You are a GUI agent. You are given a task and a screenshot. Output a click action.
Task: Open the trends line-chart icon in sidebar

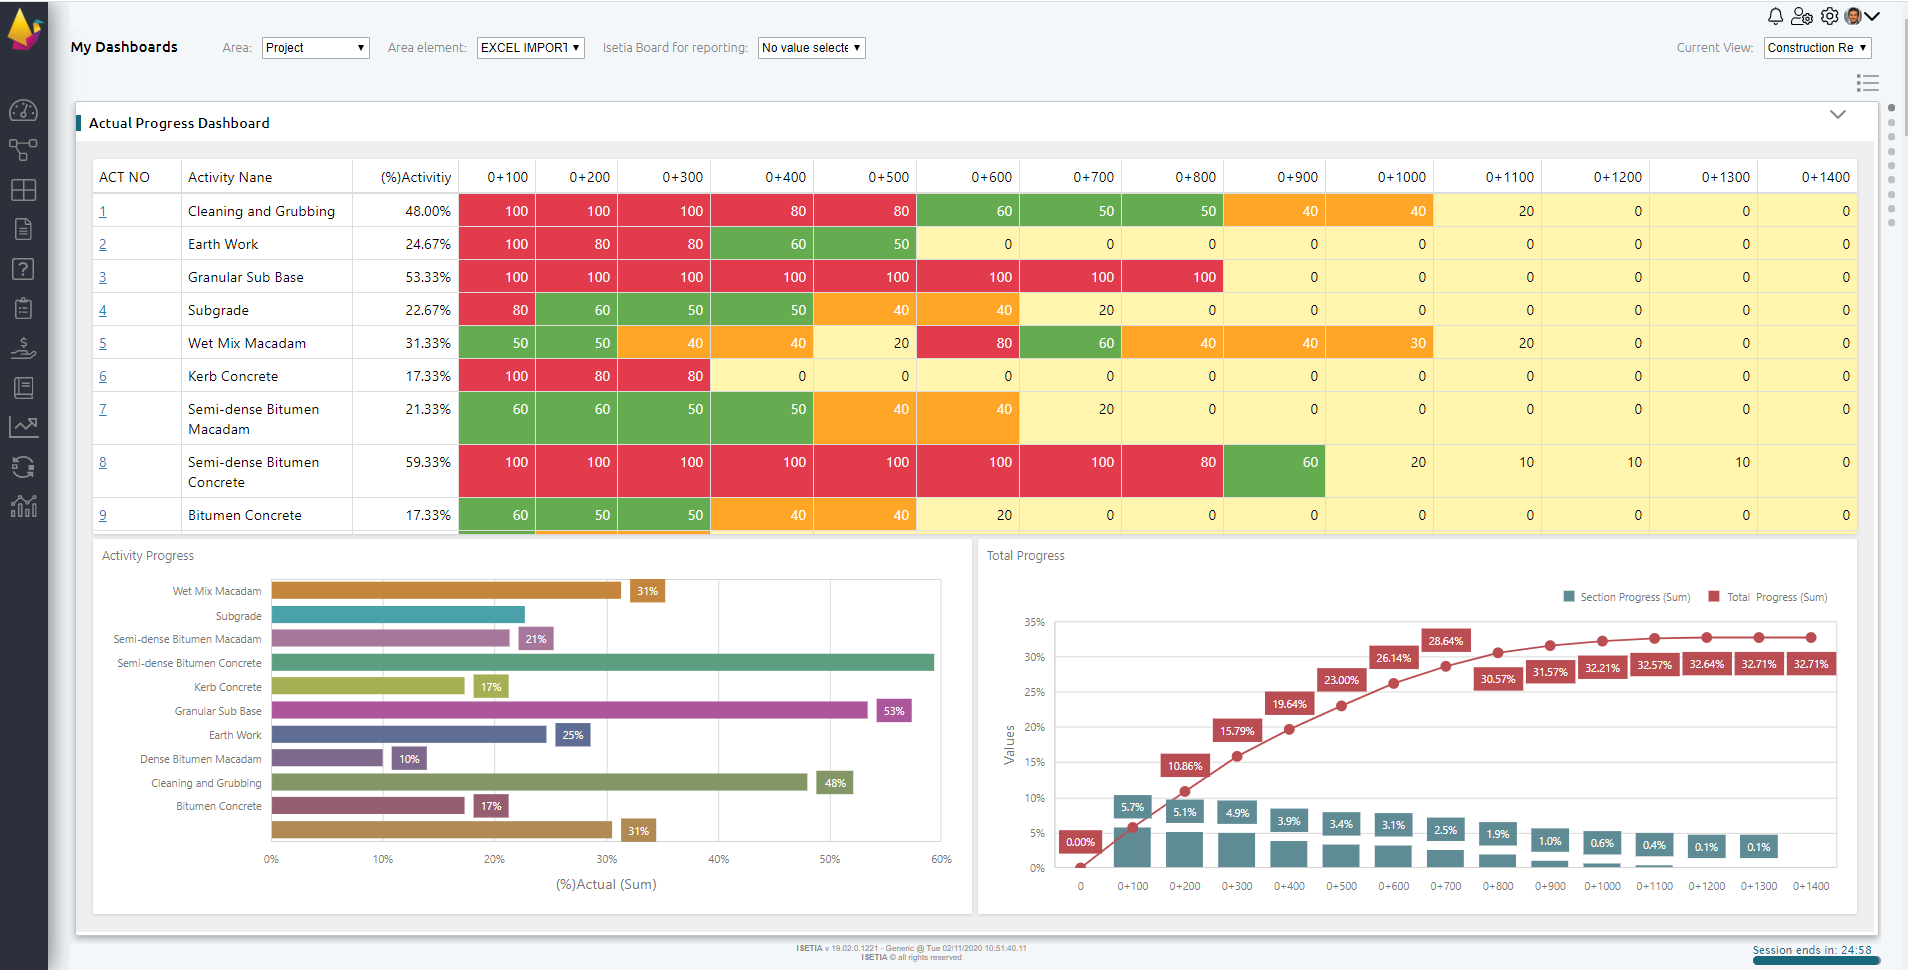[x=24, y=427]
